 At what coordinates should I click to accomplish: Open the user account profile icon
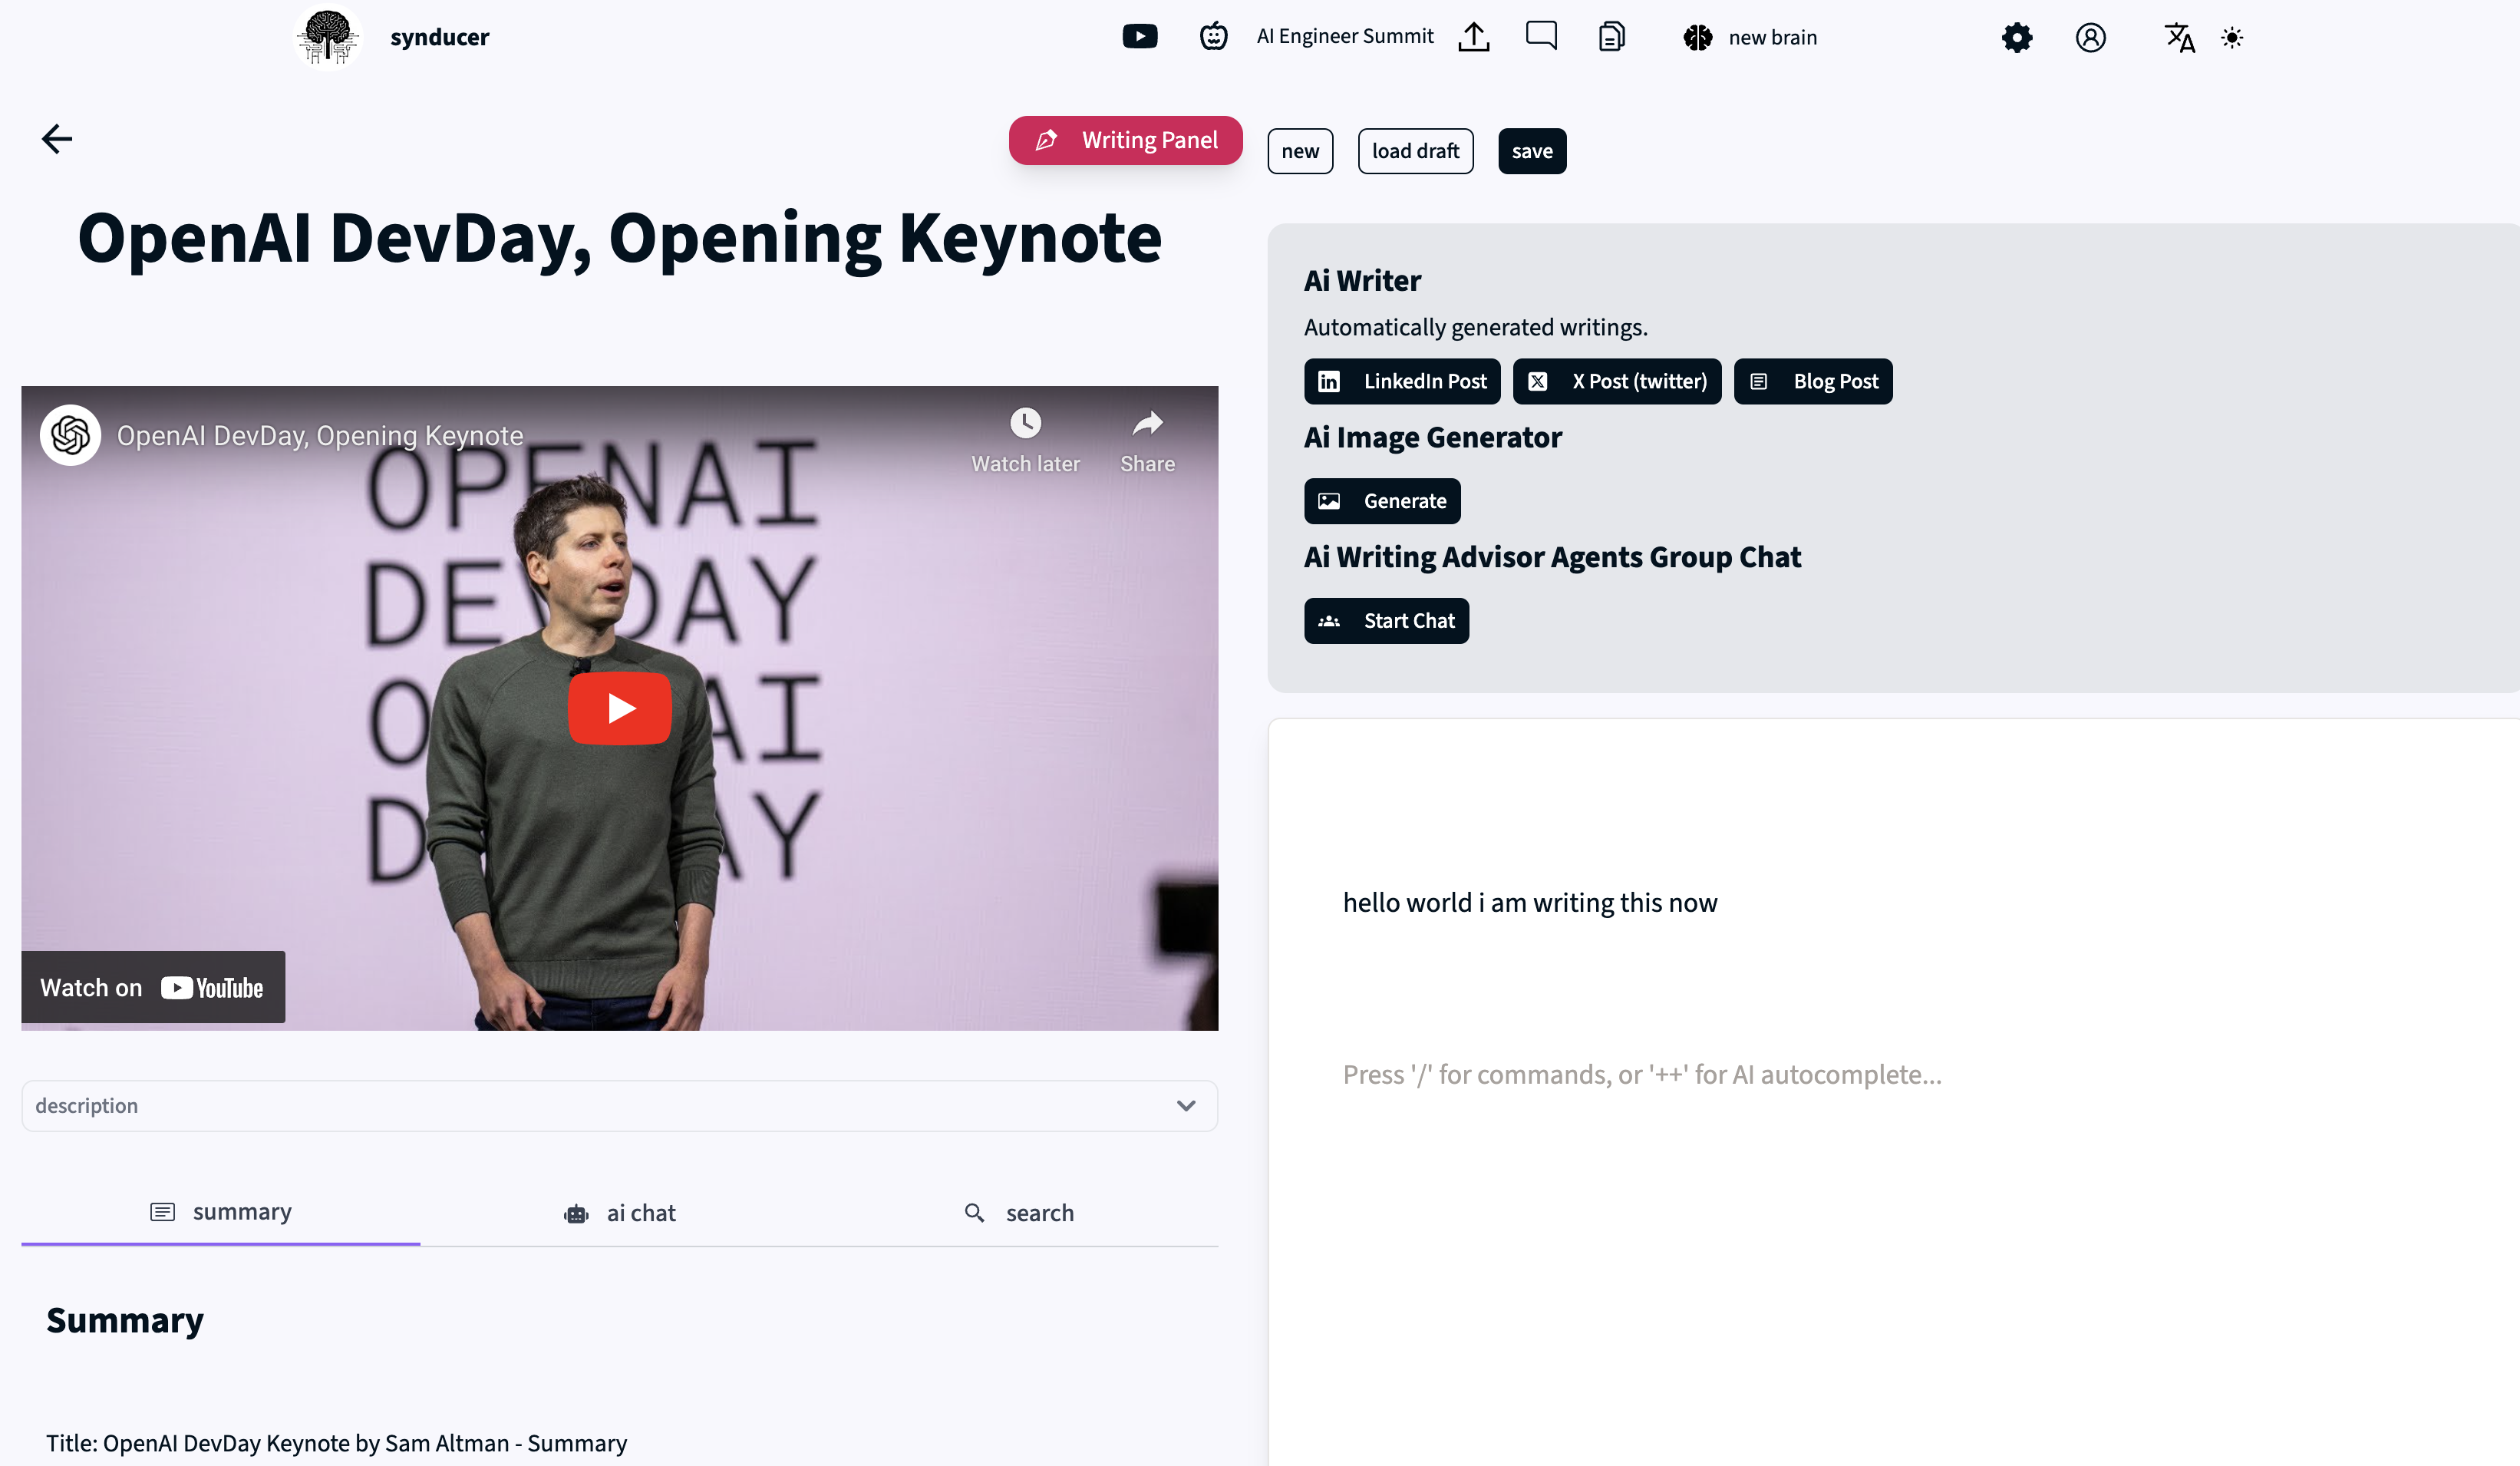click(x=2090, y=38)
